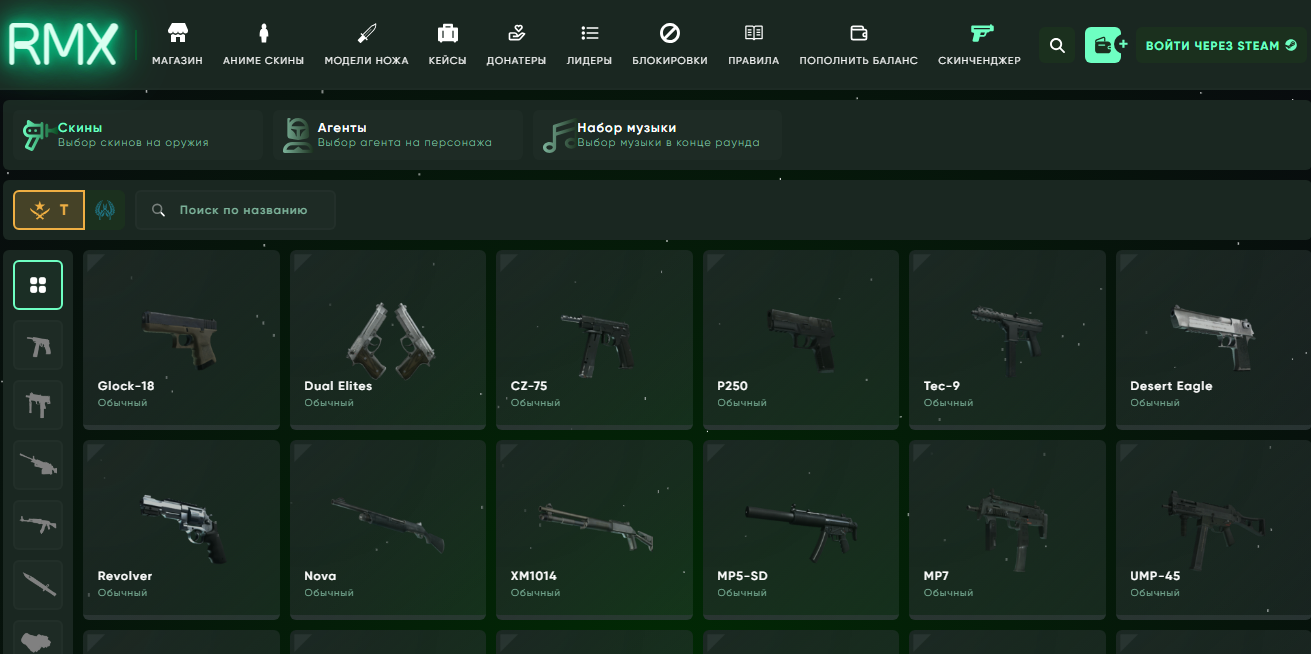Screen dimensions: 1311x654
Task: Open the Набор музыки tab
Action: tap(657, 135)
